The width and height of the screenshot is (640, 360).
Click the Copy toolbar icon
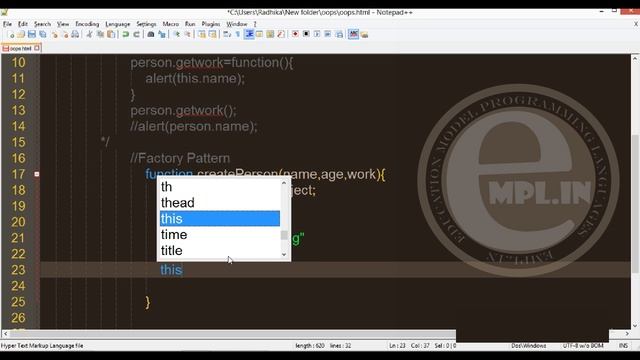100,35
